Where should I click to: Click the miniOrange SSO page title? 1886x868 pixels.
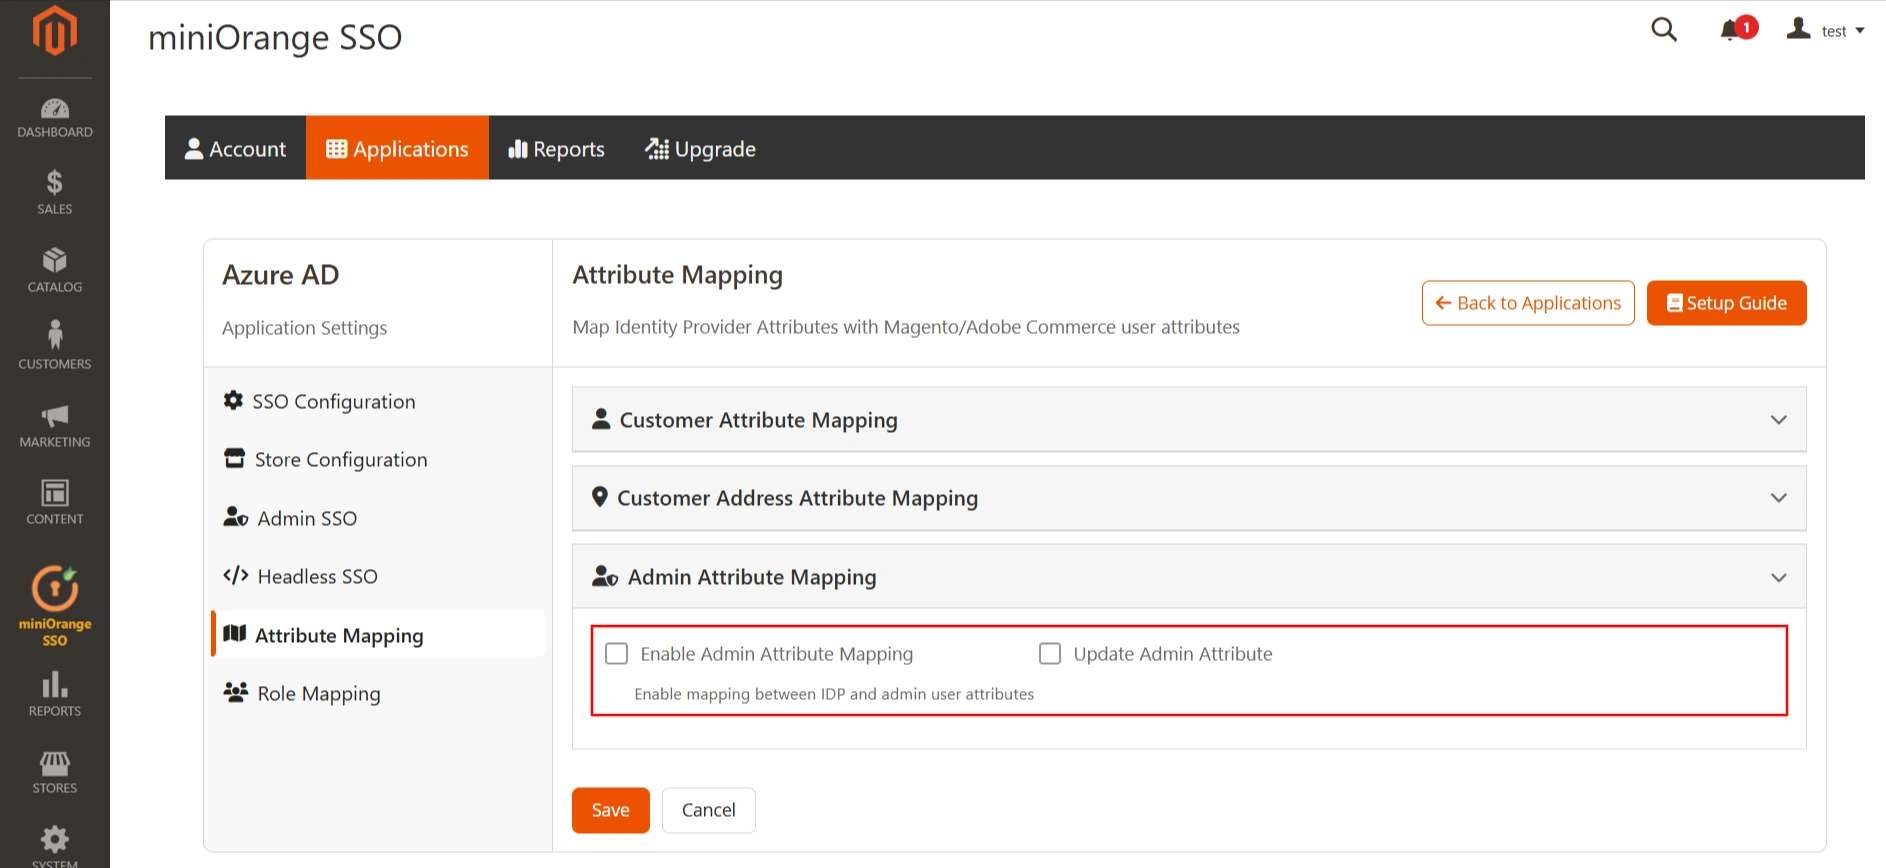coord(275,37)
